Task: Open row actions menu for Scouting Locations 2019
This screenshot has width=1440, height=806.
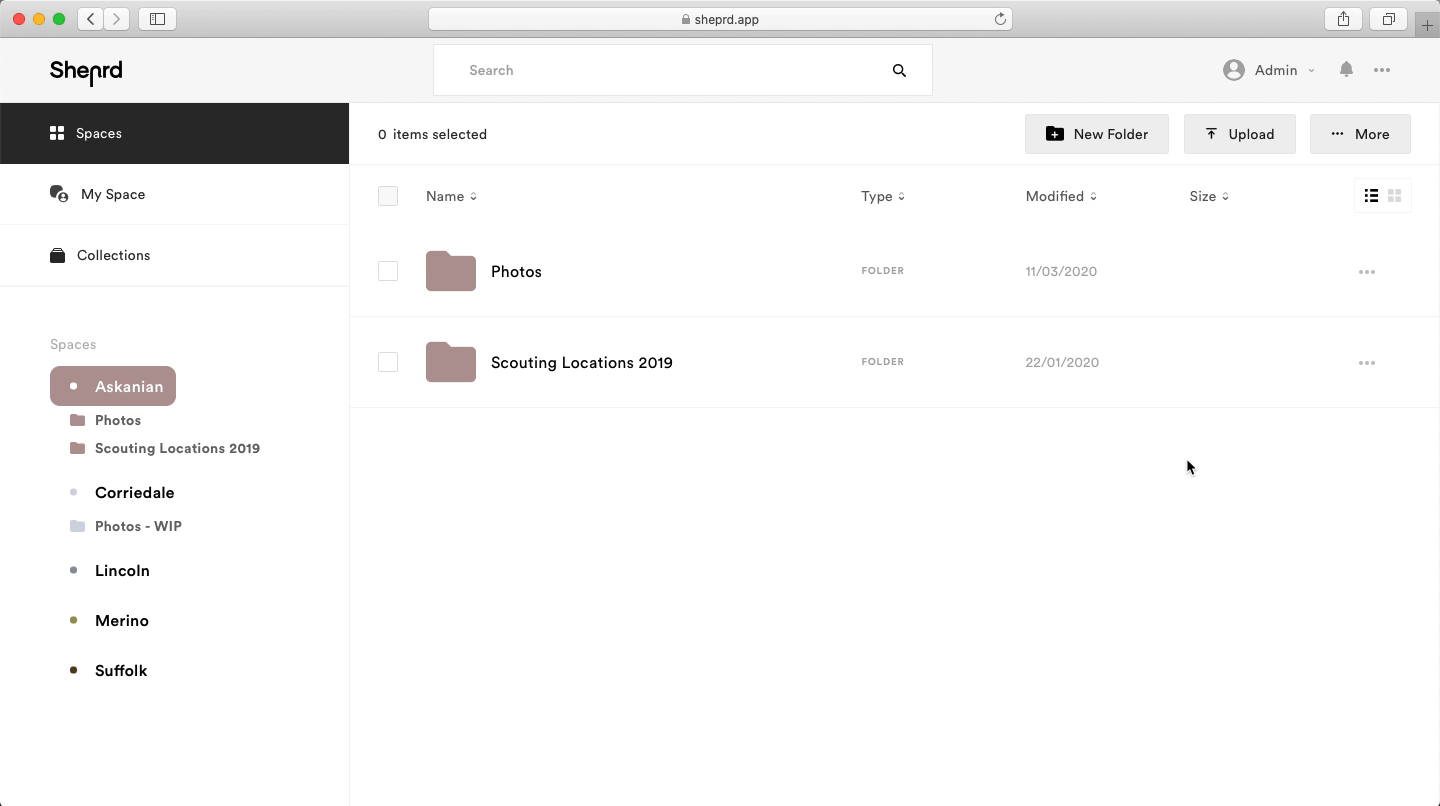Action: [1367, 362]
